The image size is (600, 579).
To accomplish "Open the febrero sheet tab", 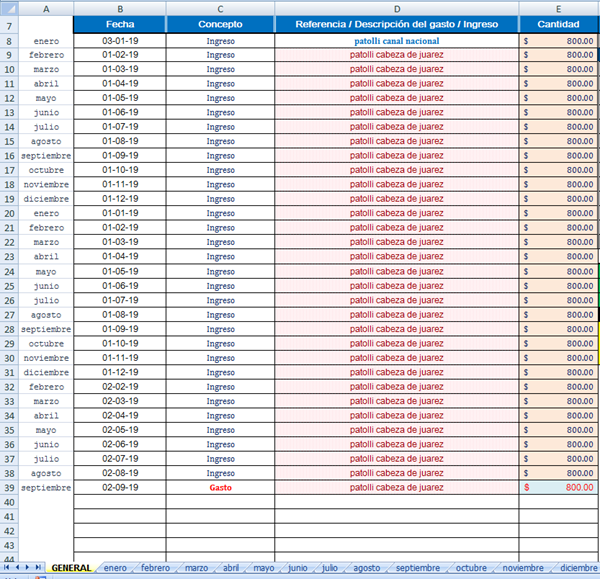I will click(155, 568).
